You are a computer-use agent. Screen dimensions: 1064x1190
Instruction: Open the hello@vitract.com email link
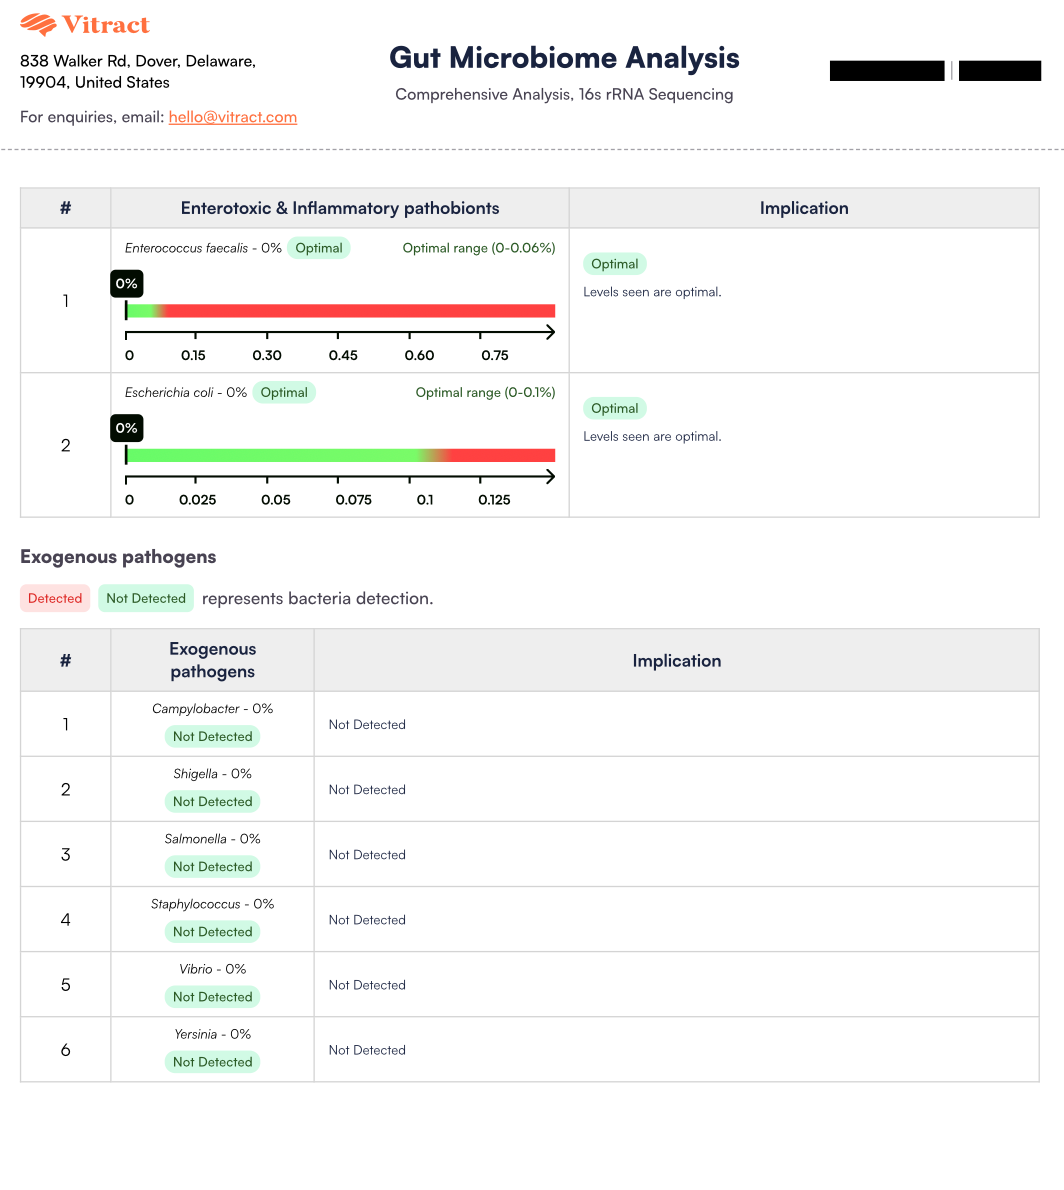tap(233, 117)
